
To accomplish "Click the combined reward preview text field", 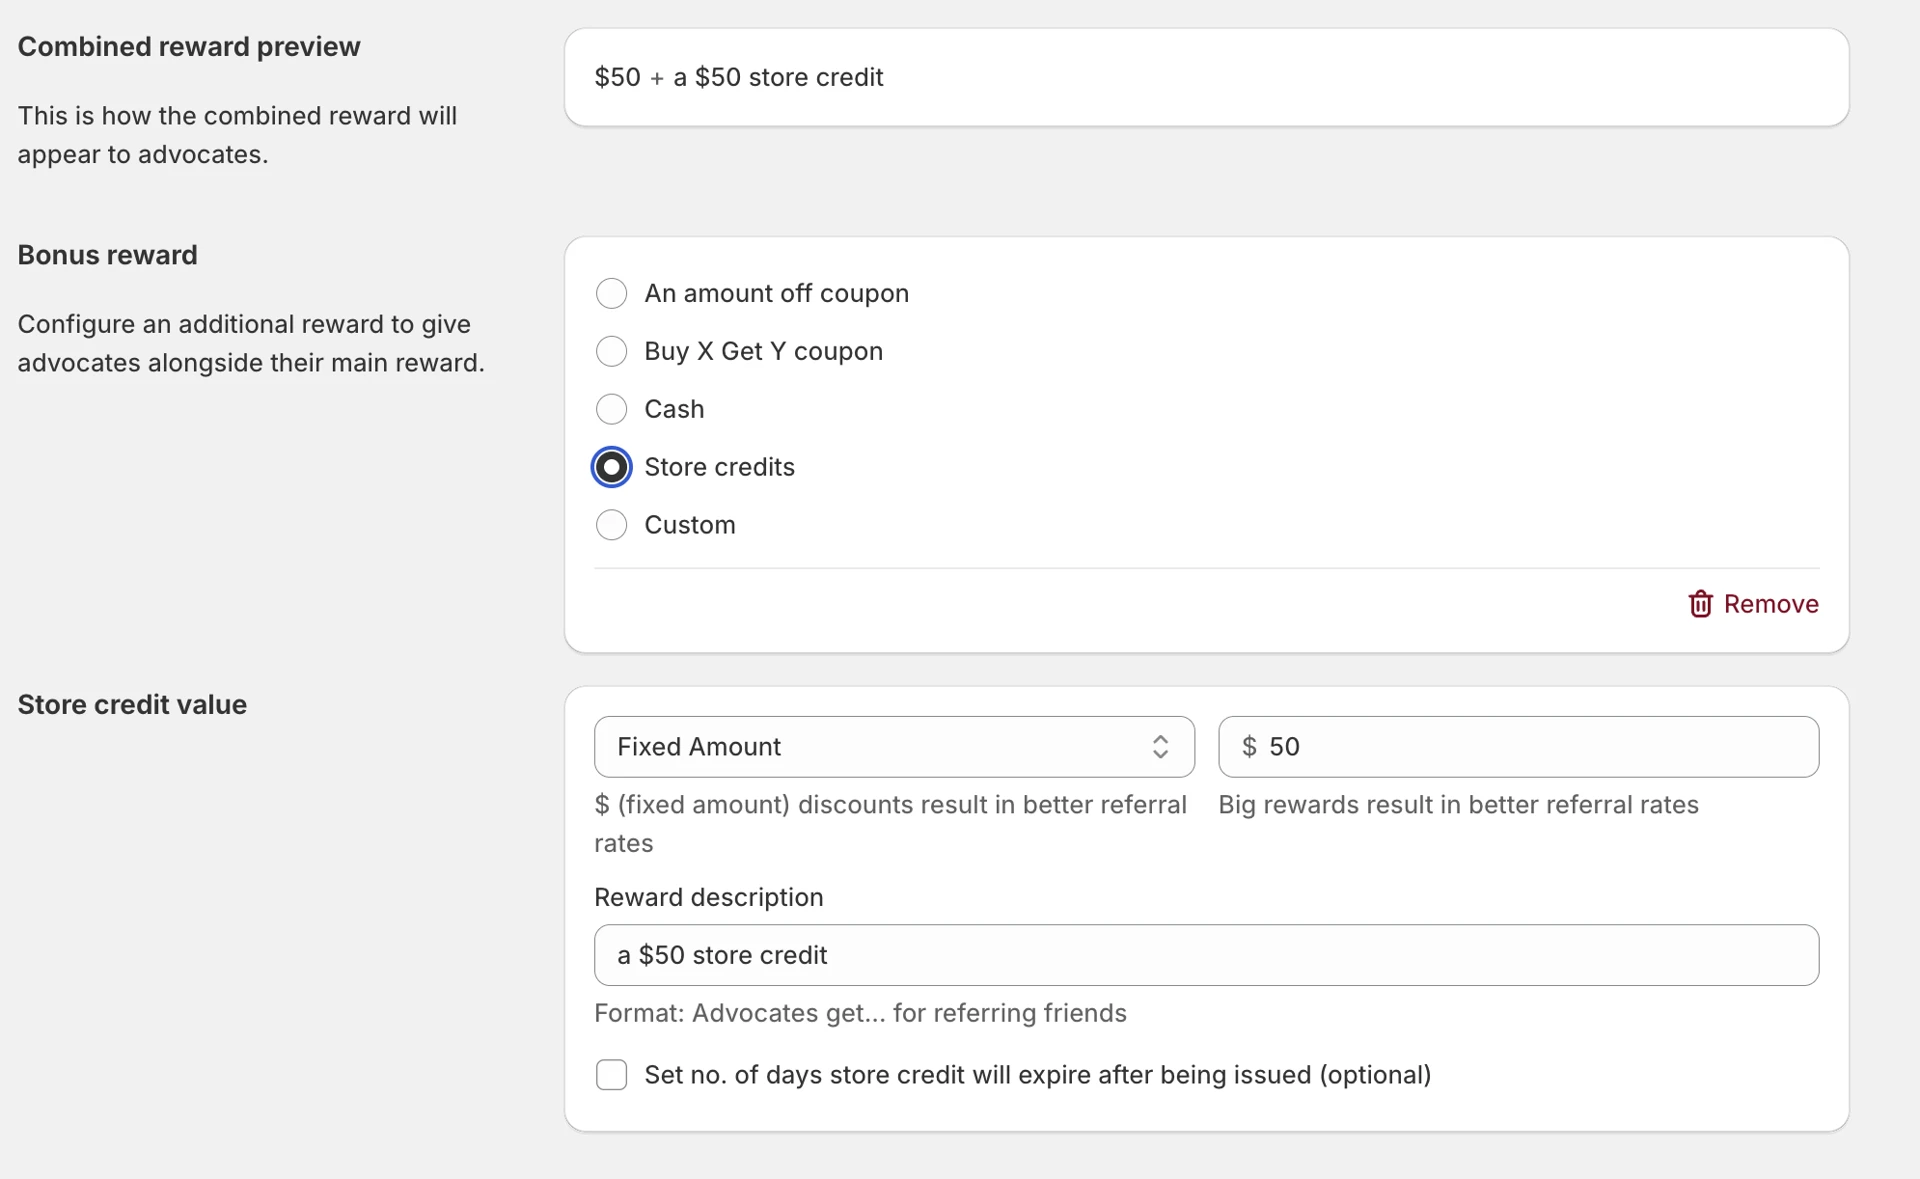I will (1205, 76).
